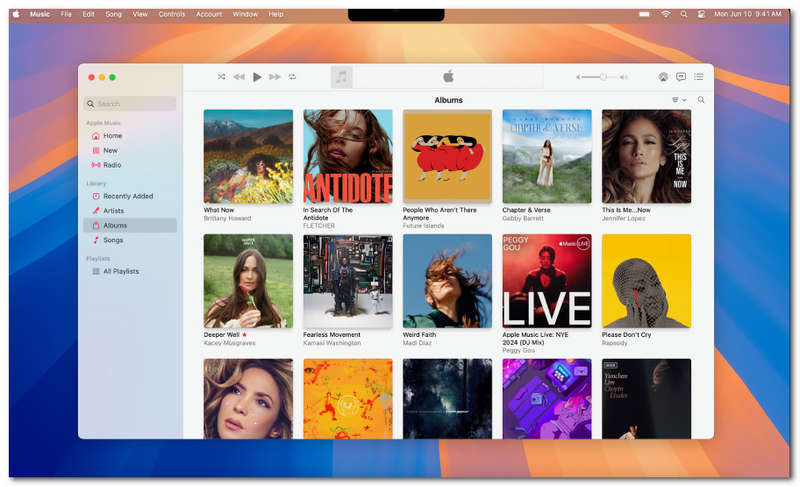Open the File menu

pyautogui.click(x=66, y=14)
